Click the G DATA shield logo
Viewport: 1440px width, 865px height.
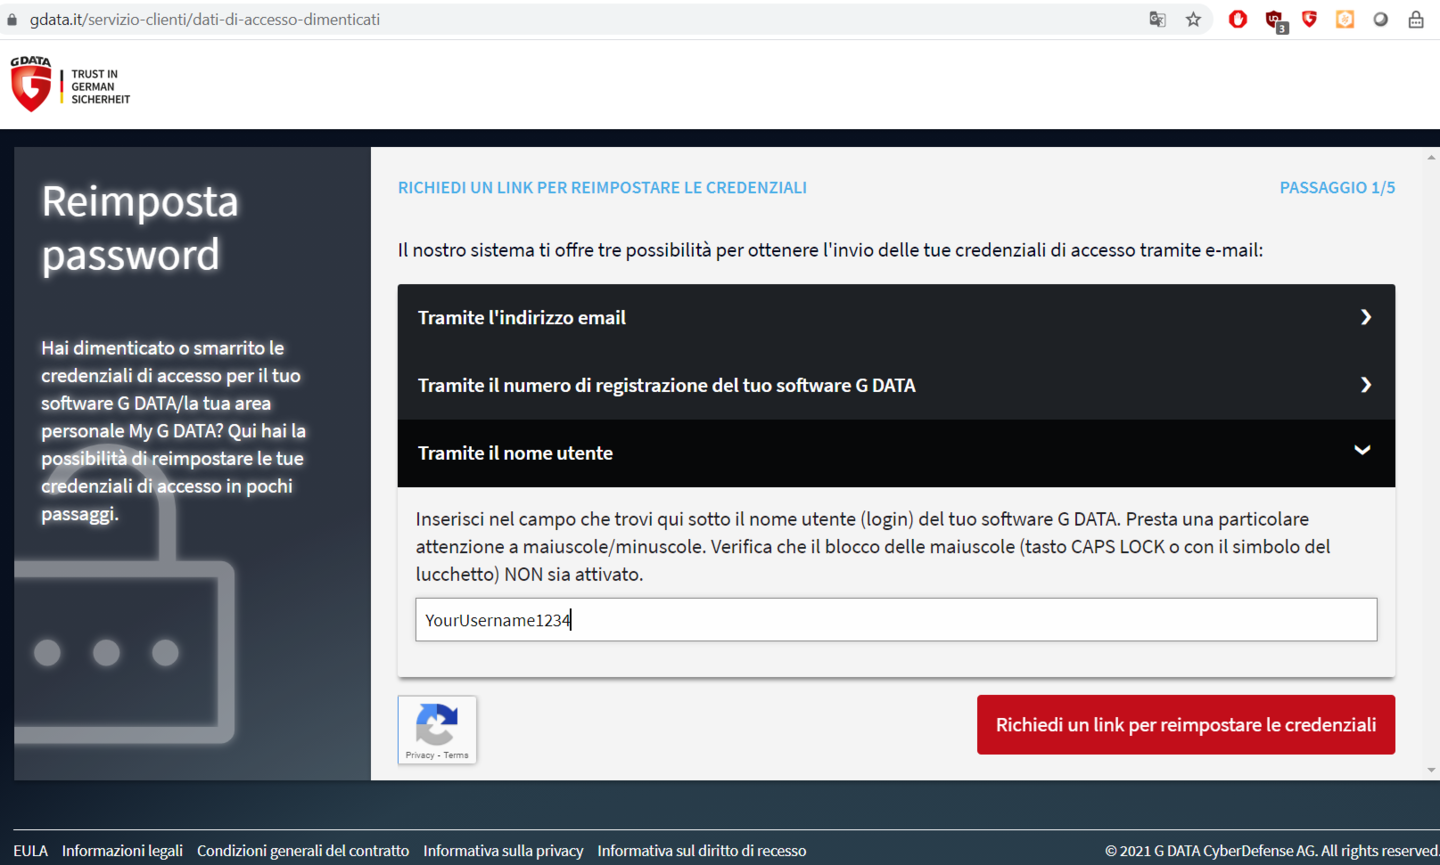[x=31, y=84]
